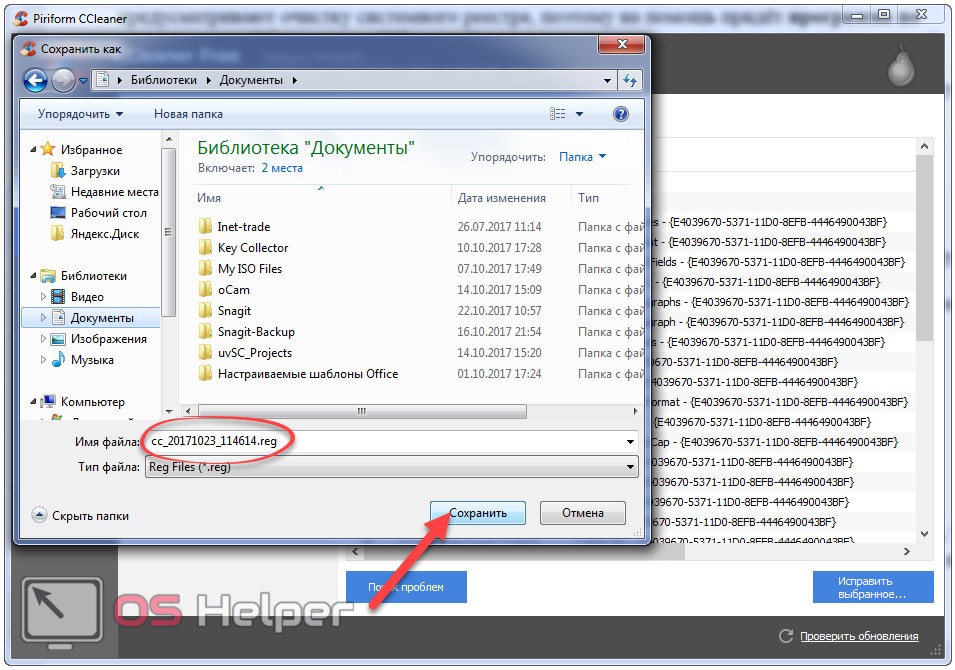Click the Отмена button
Image resolution: width=955 pixels, height=670 pixels.
pos(582,513)
